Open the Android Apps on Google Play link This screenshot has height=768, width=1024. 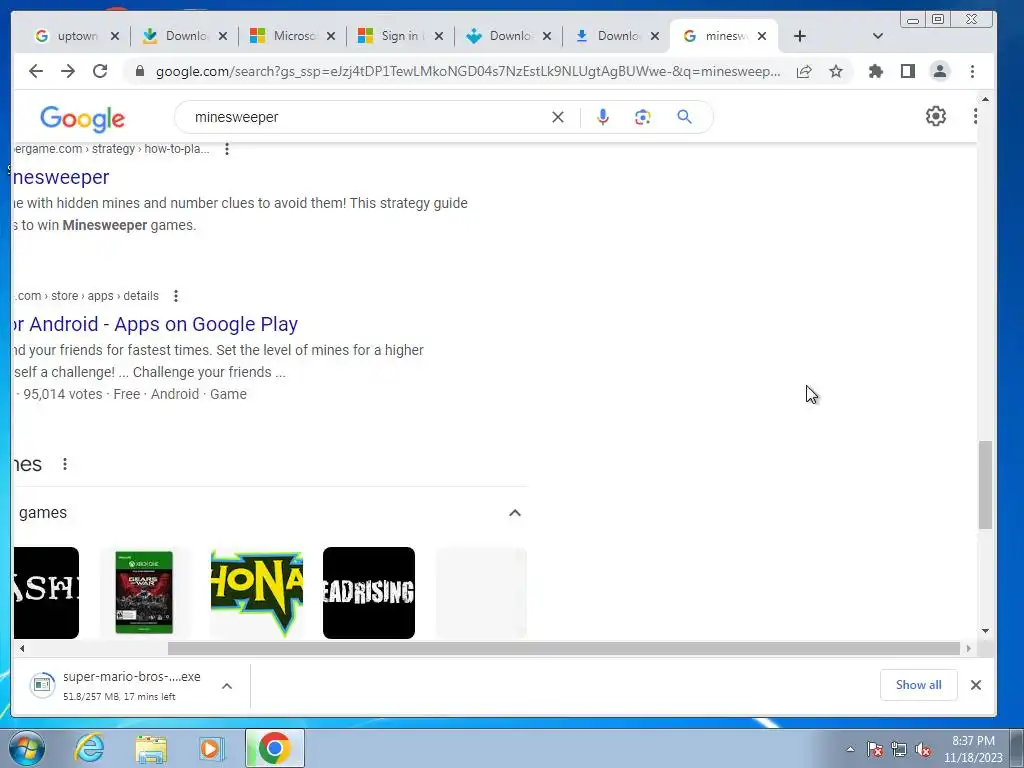(155, 324)
